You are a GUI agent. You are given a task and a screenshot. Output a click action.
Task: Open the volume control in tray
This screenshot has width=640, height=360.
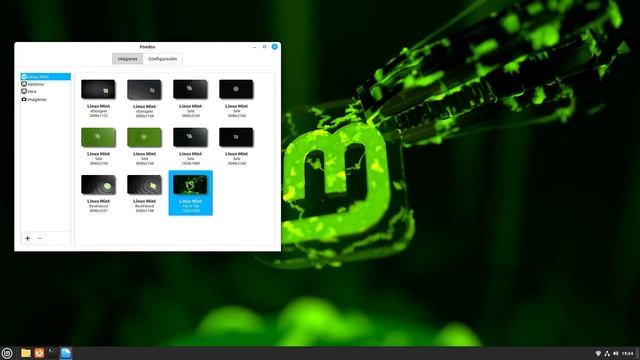[616, 353]
